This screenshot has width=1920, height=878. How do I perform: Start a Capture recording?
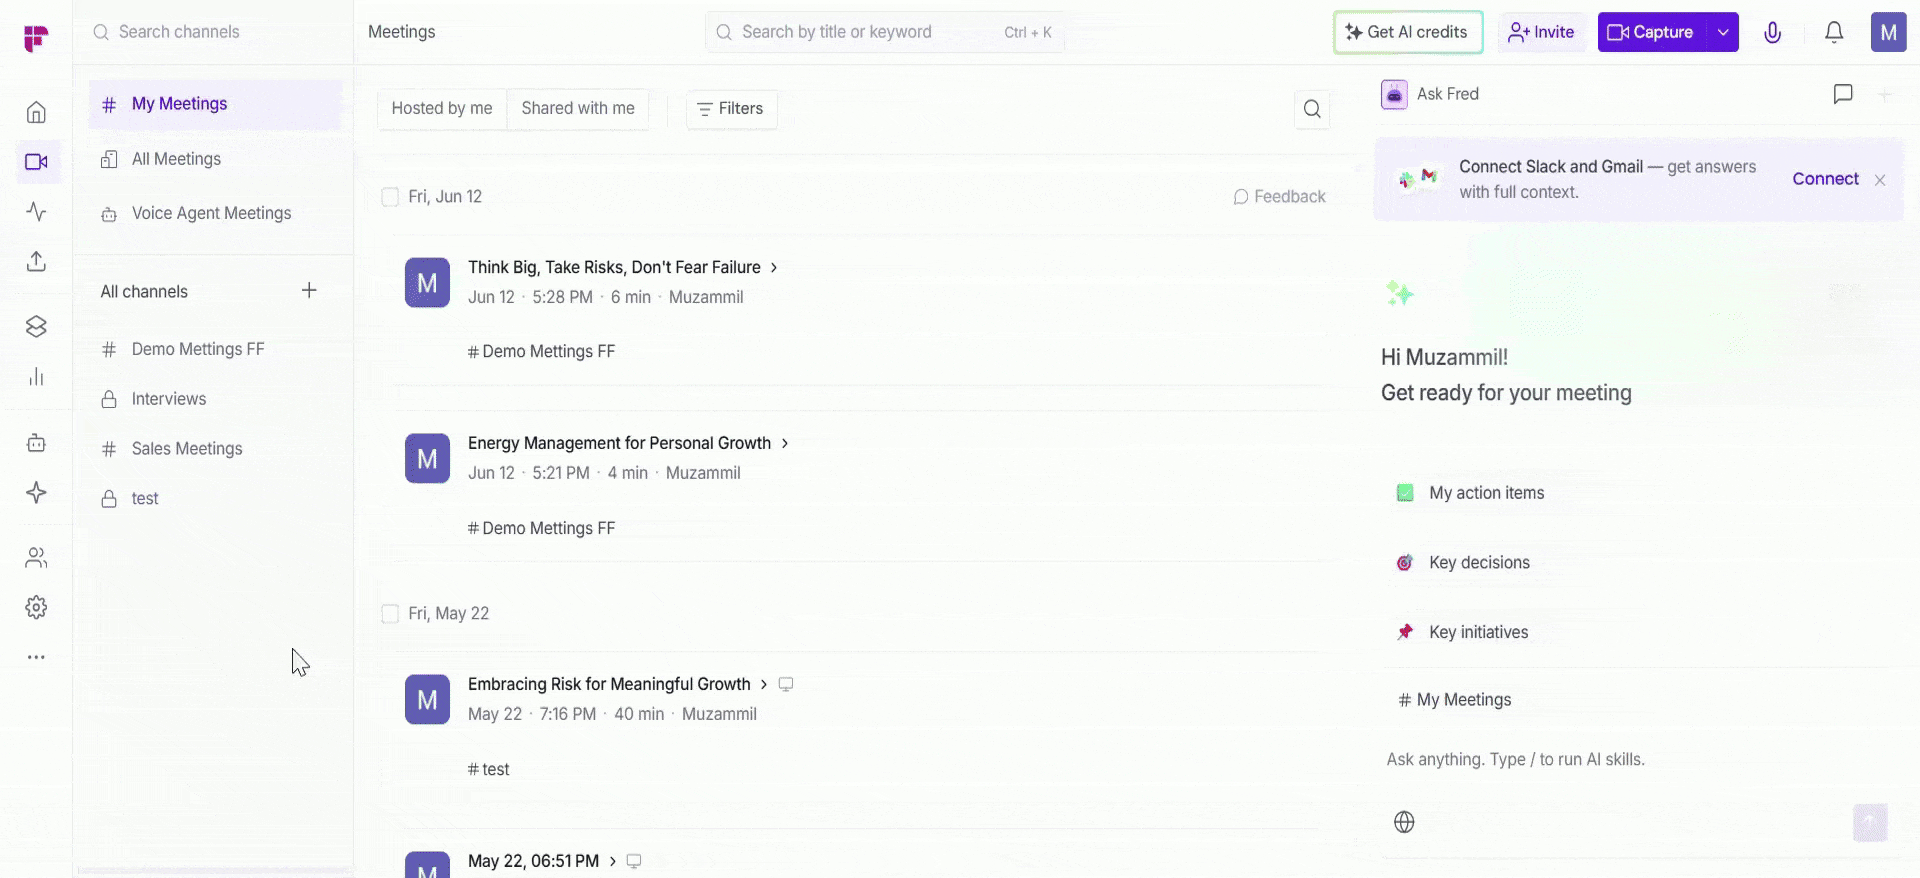(1652, 32)
